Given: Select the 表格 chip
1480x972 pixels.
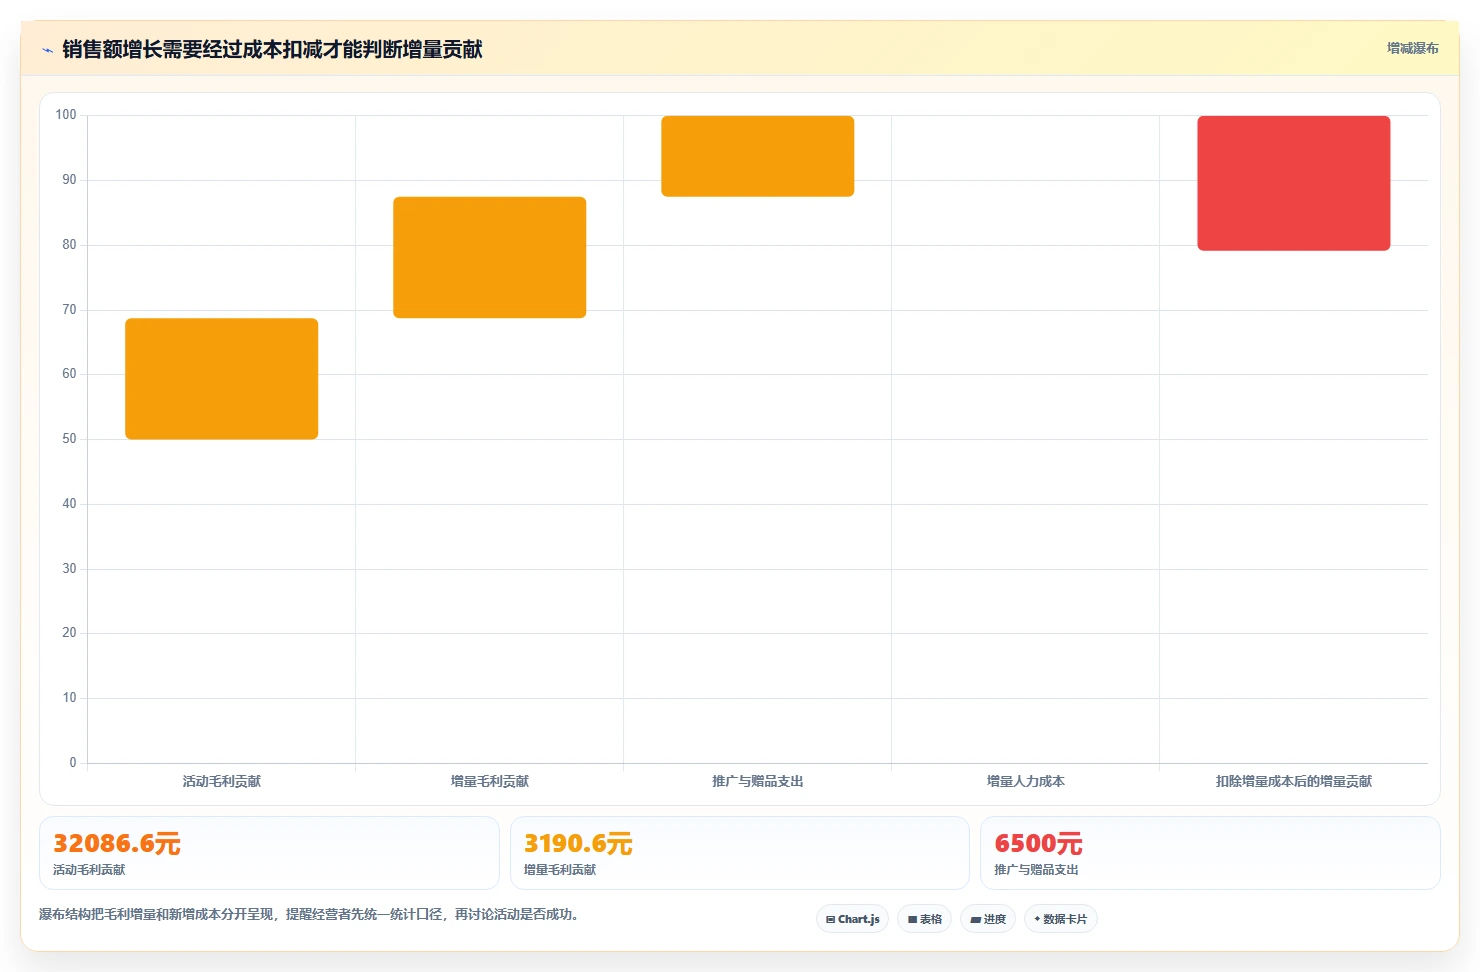Looking at the screenshot, I should tap(924, 919).
